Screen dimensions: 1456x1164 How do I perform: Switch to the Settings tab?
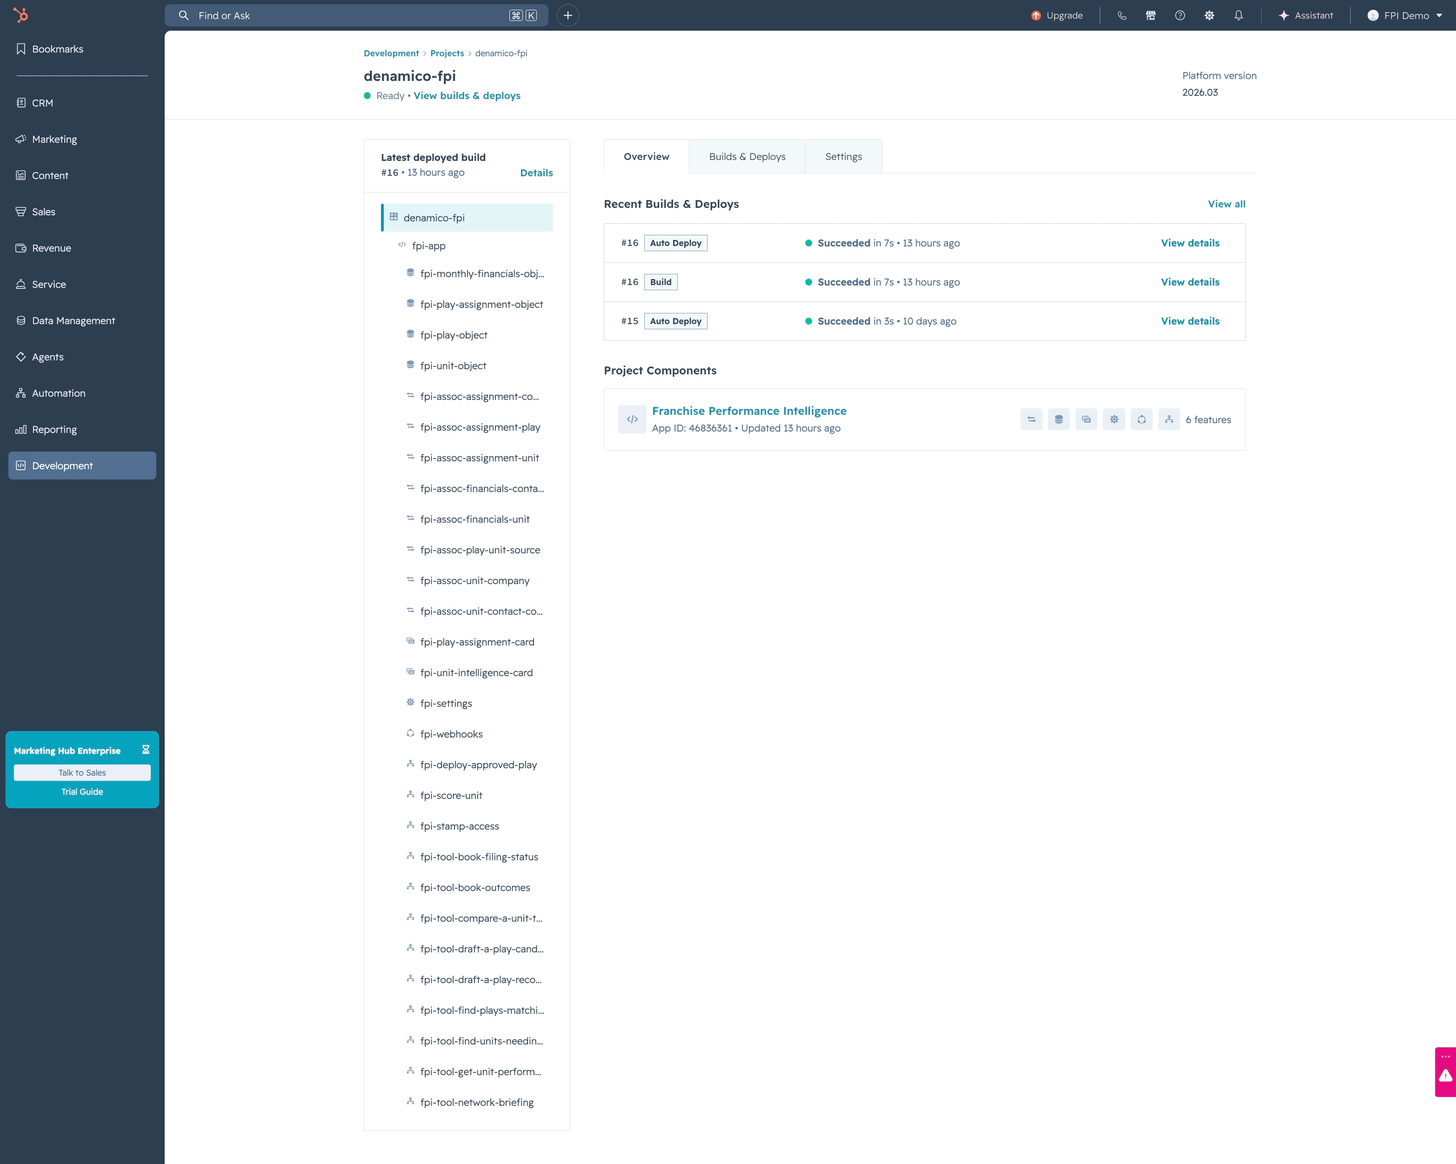(844, 157)
